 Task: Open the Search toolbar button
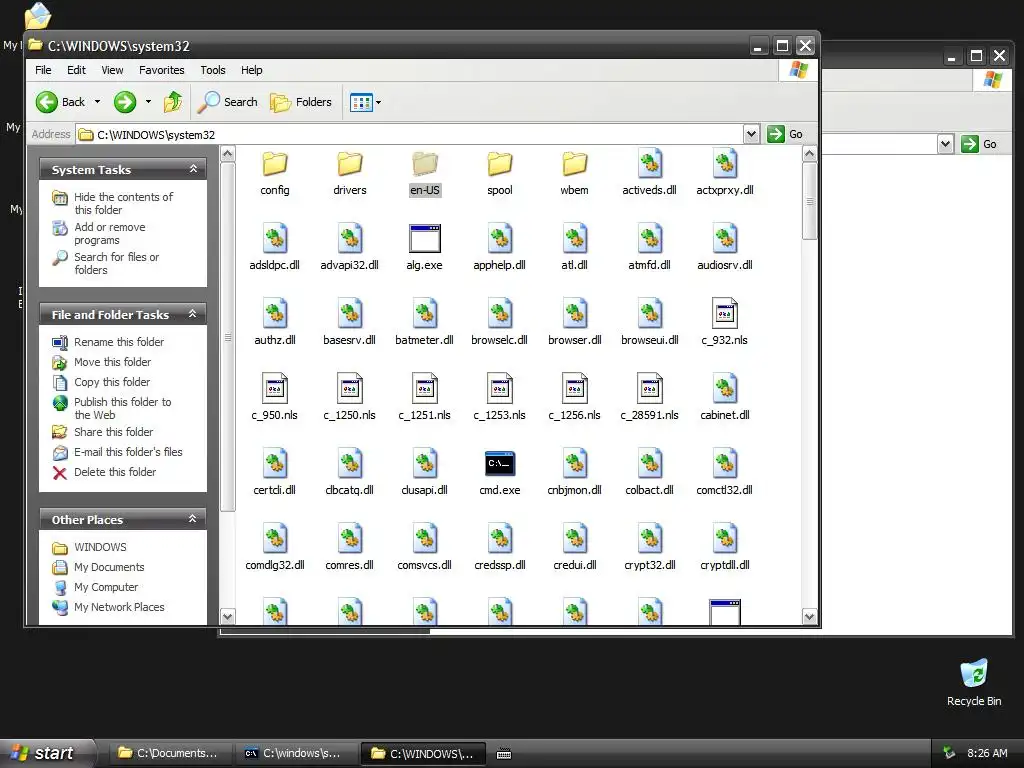tap(228, 102)
